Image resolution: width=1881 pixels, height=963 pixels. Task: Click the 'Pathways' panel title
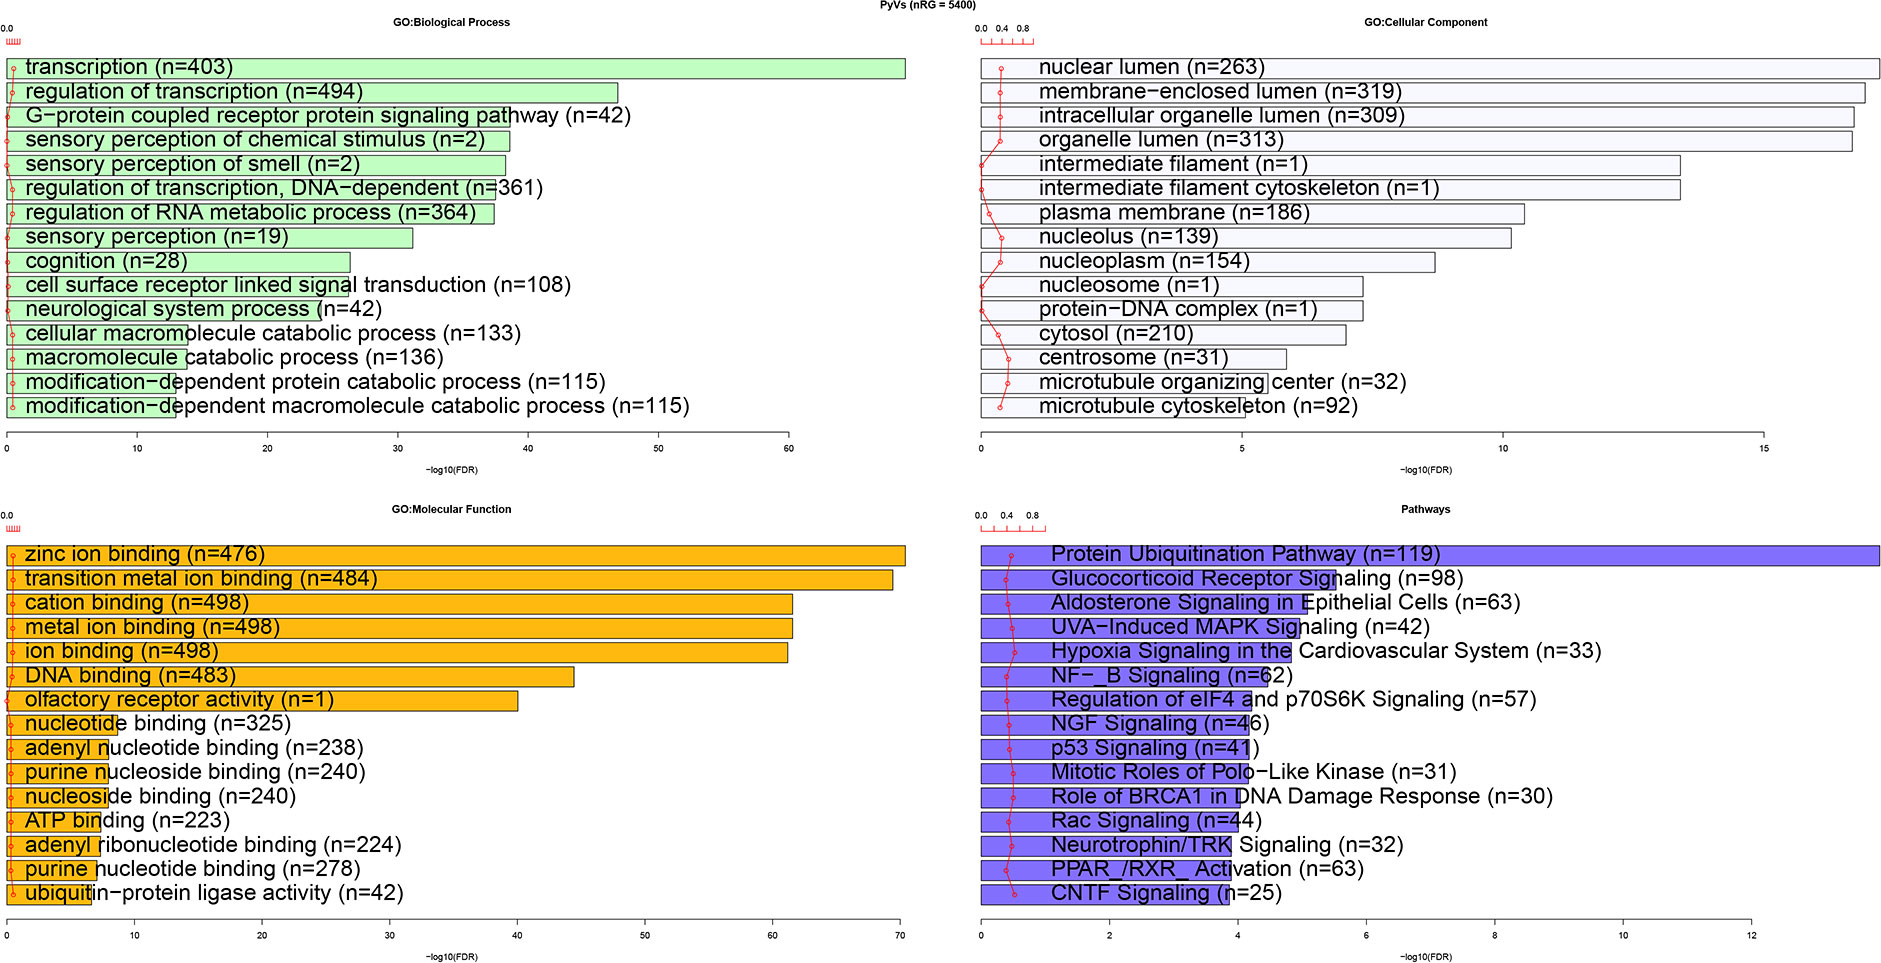point(1426,509)
